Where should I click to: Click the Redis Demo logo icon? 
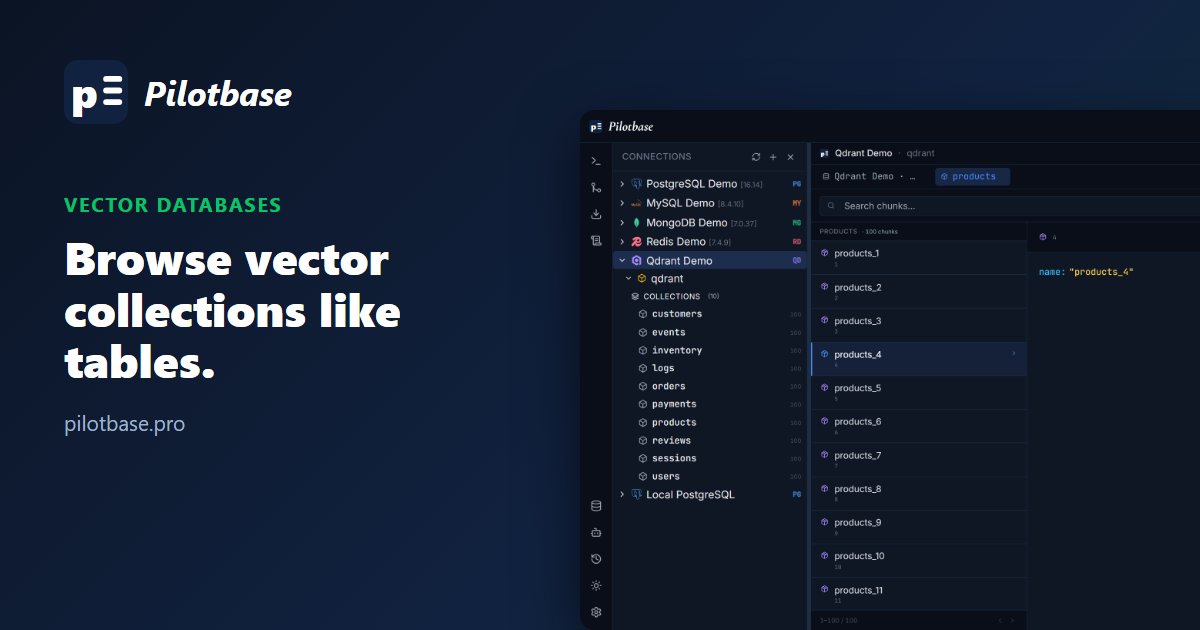(x=637, y=242)
